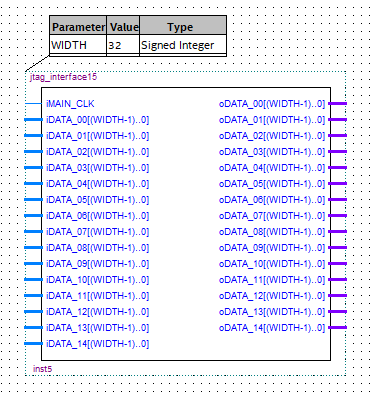The image size is (371, 397).
Task: Click the oDATA_04[(WIDTH-1)..0] output label
Action: tap(272, 168)
